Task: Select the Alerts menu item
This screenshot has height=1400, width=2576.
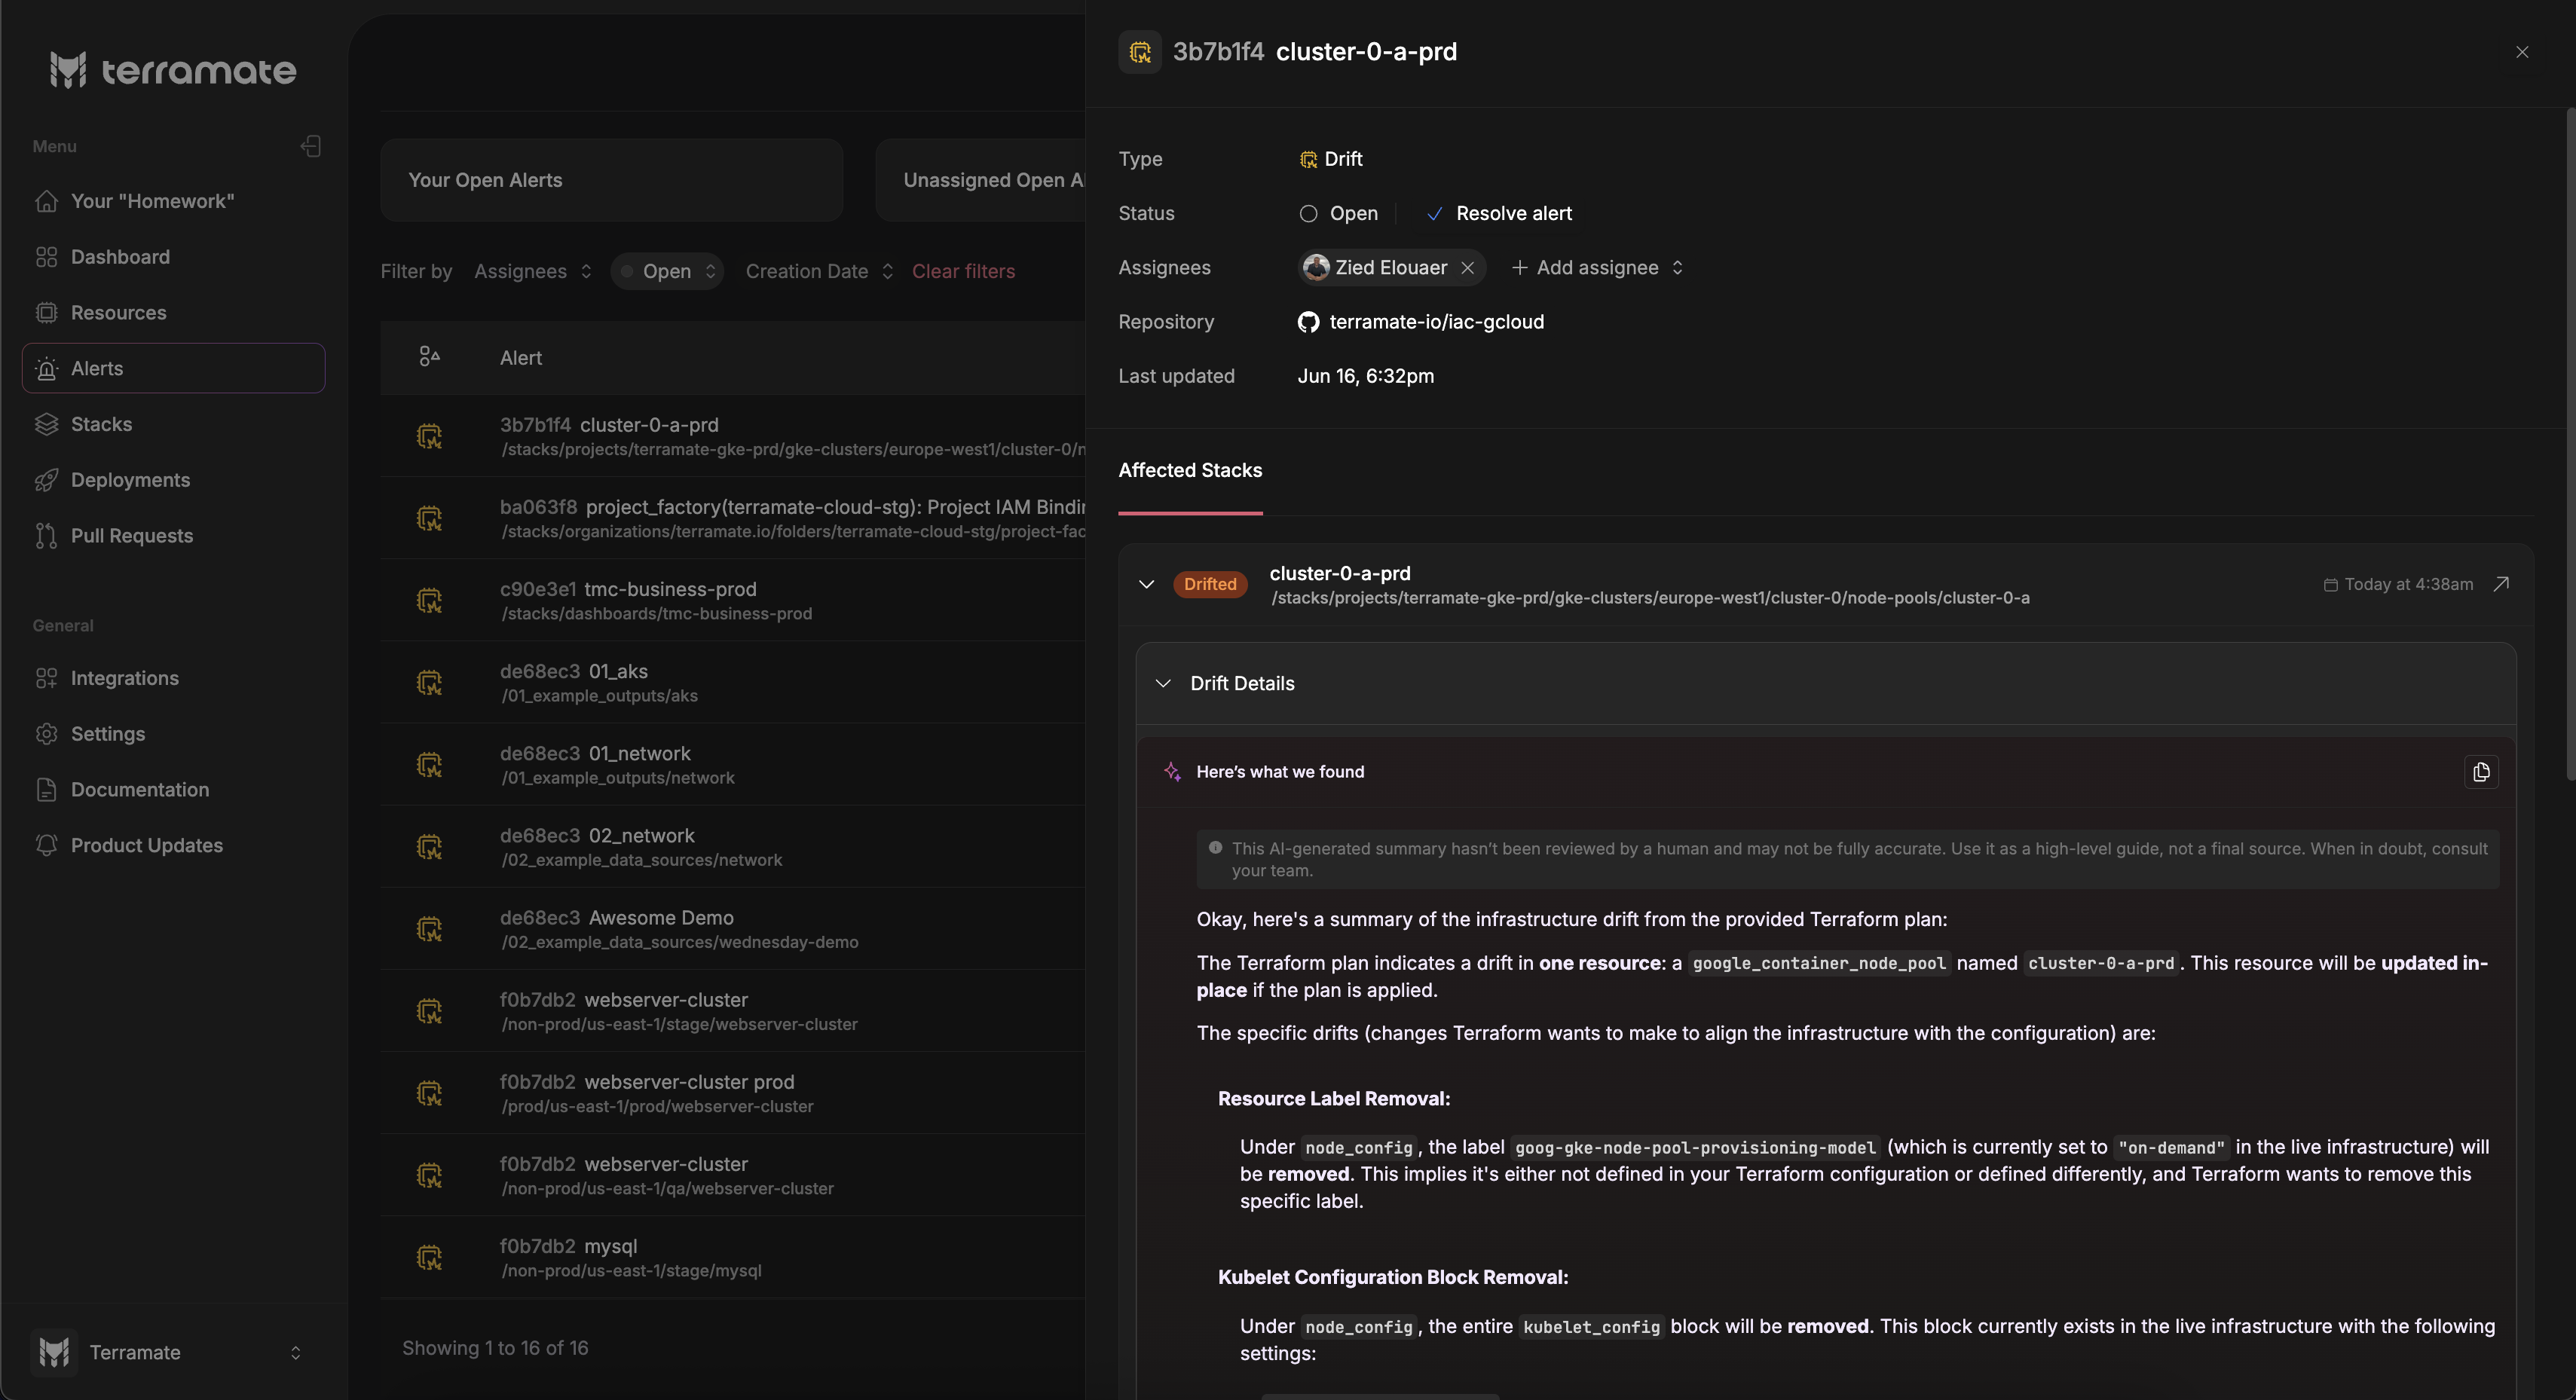Action: coord(173,368)
